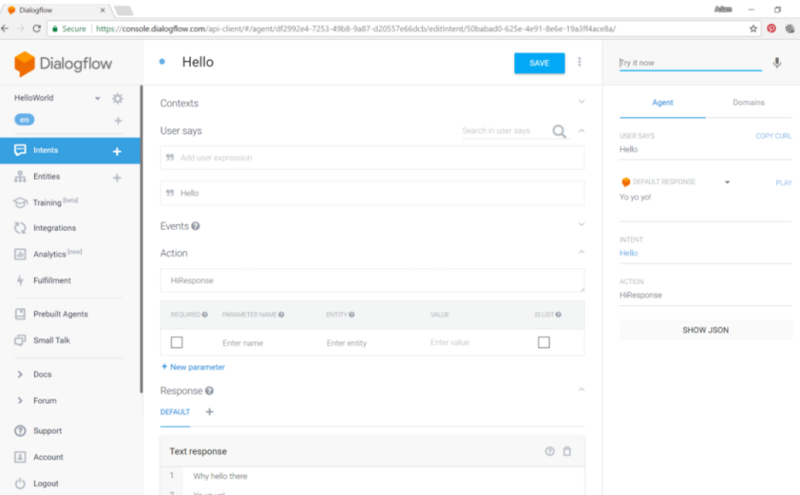Select Intents in sidebar
The height and width of the screenshot is (495, 800).
click(x=70, y=151)
